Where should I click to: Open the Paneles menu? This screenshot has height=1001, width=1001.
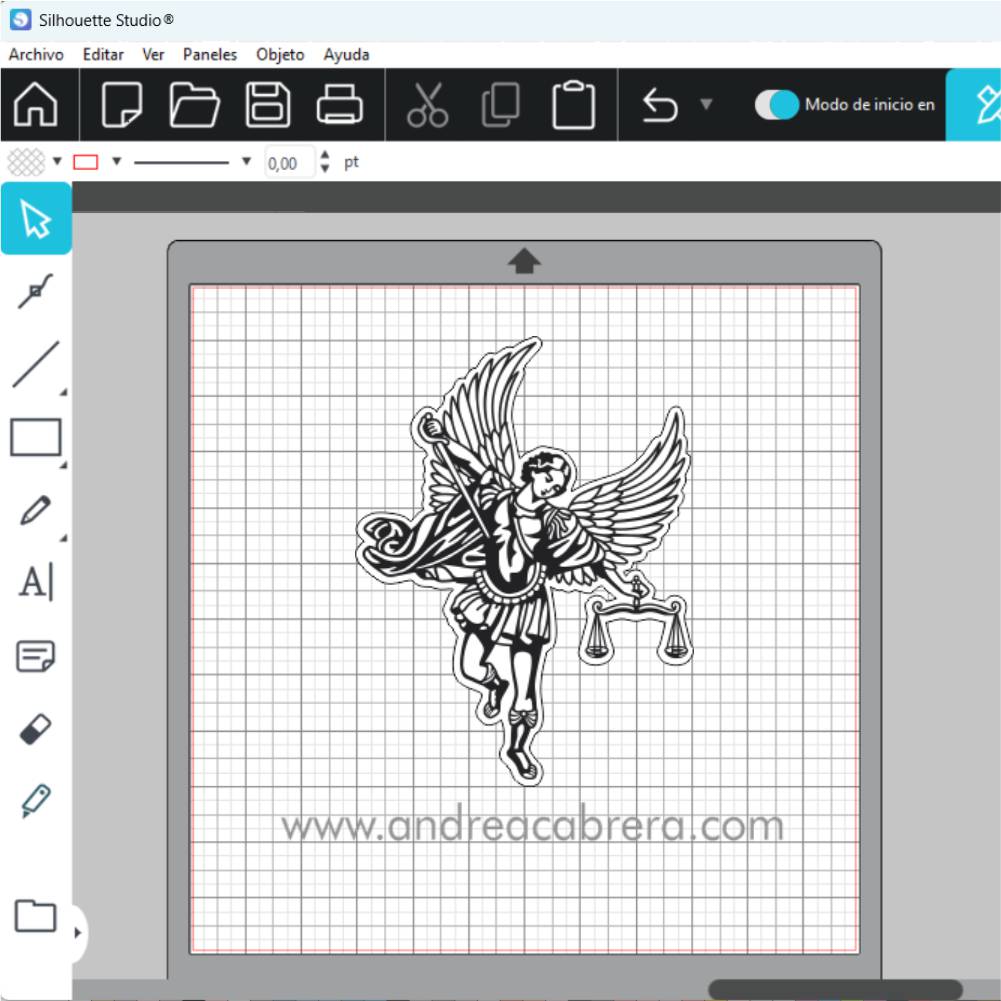coord(209,55)
